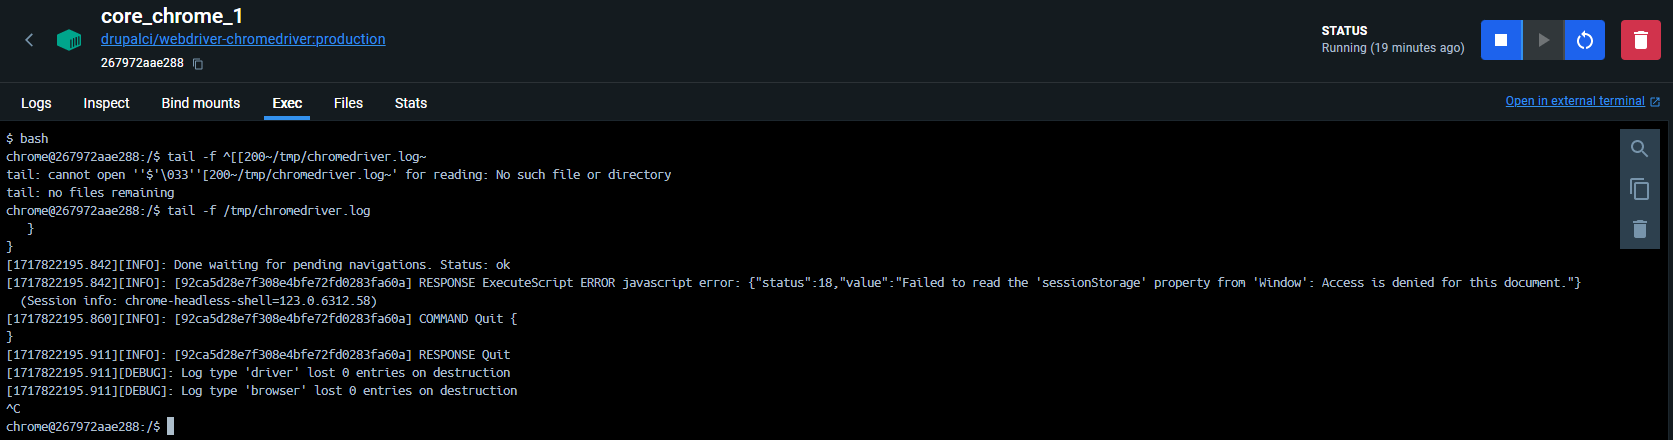Go back using the left arrow
The image size is (1673, 440).
(x=29, y=40)
